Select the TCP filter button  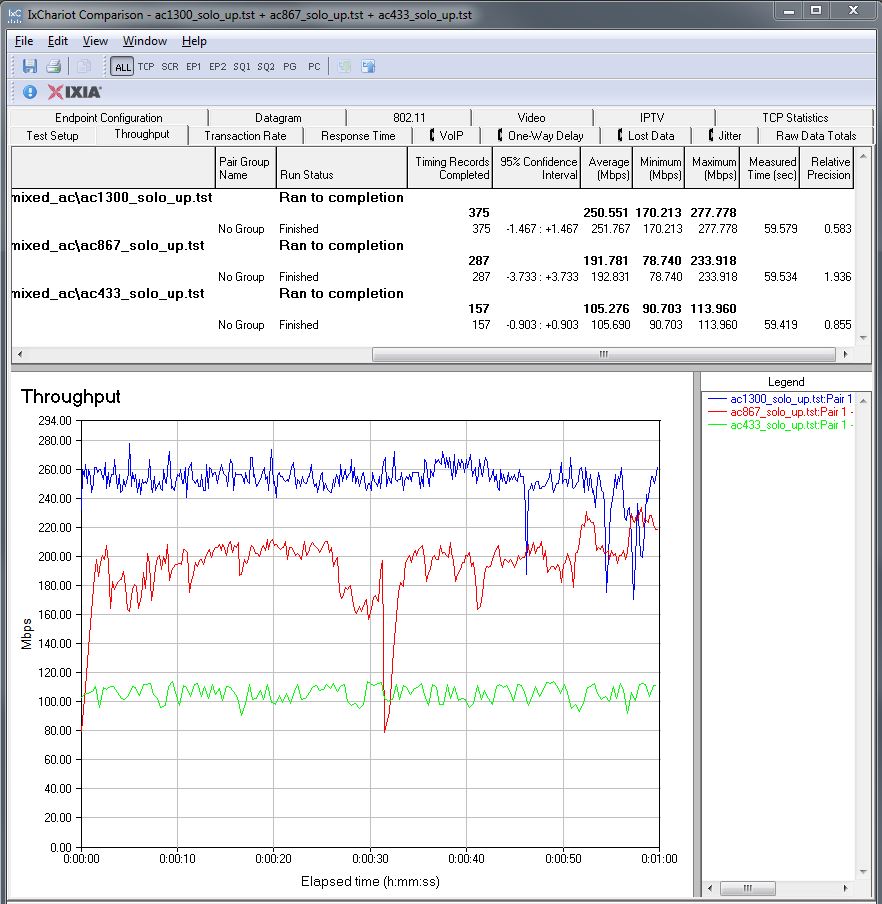pos(146,67)
